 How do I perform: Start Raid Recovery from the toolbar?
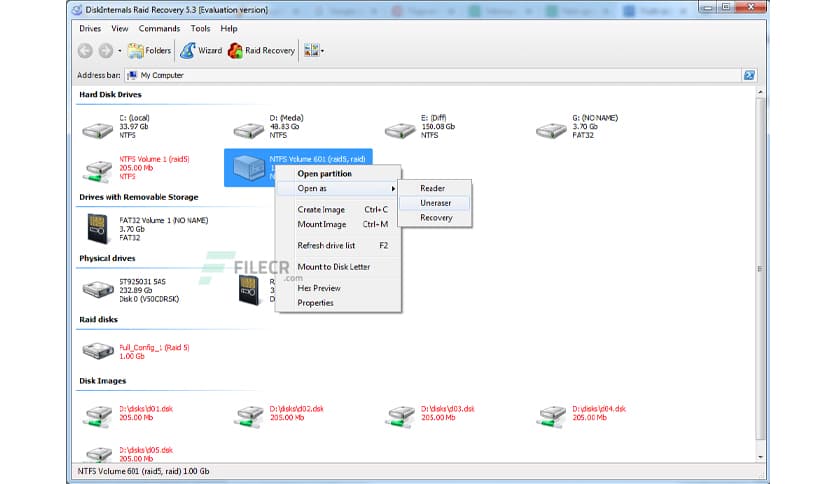coord(261,51)
